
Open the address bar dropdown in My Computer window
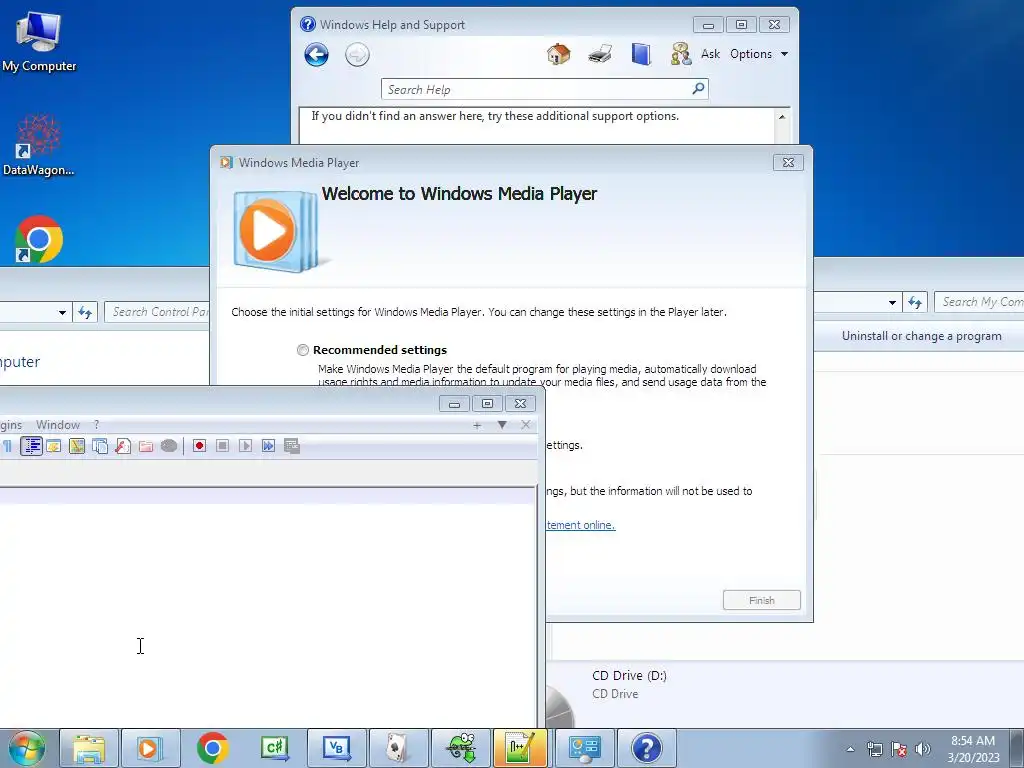coord(892,302)
